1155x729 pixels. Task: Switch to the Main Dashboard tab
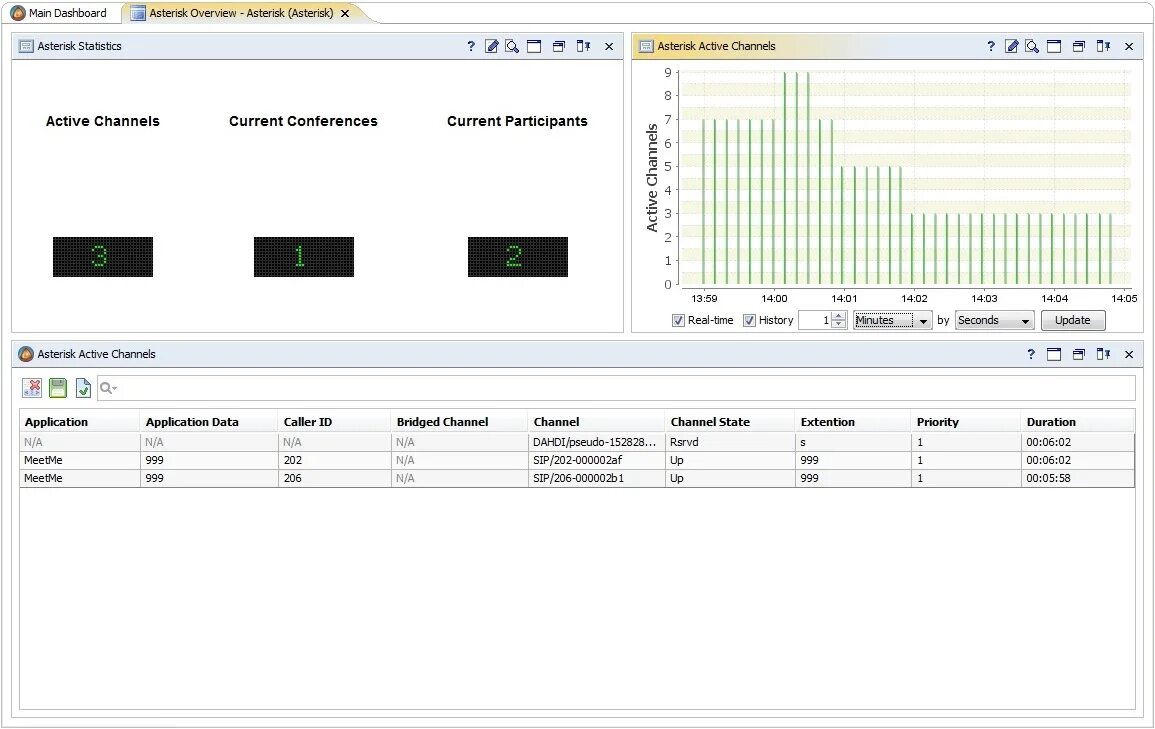pyautogui.click(x=59, y=13)
